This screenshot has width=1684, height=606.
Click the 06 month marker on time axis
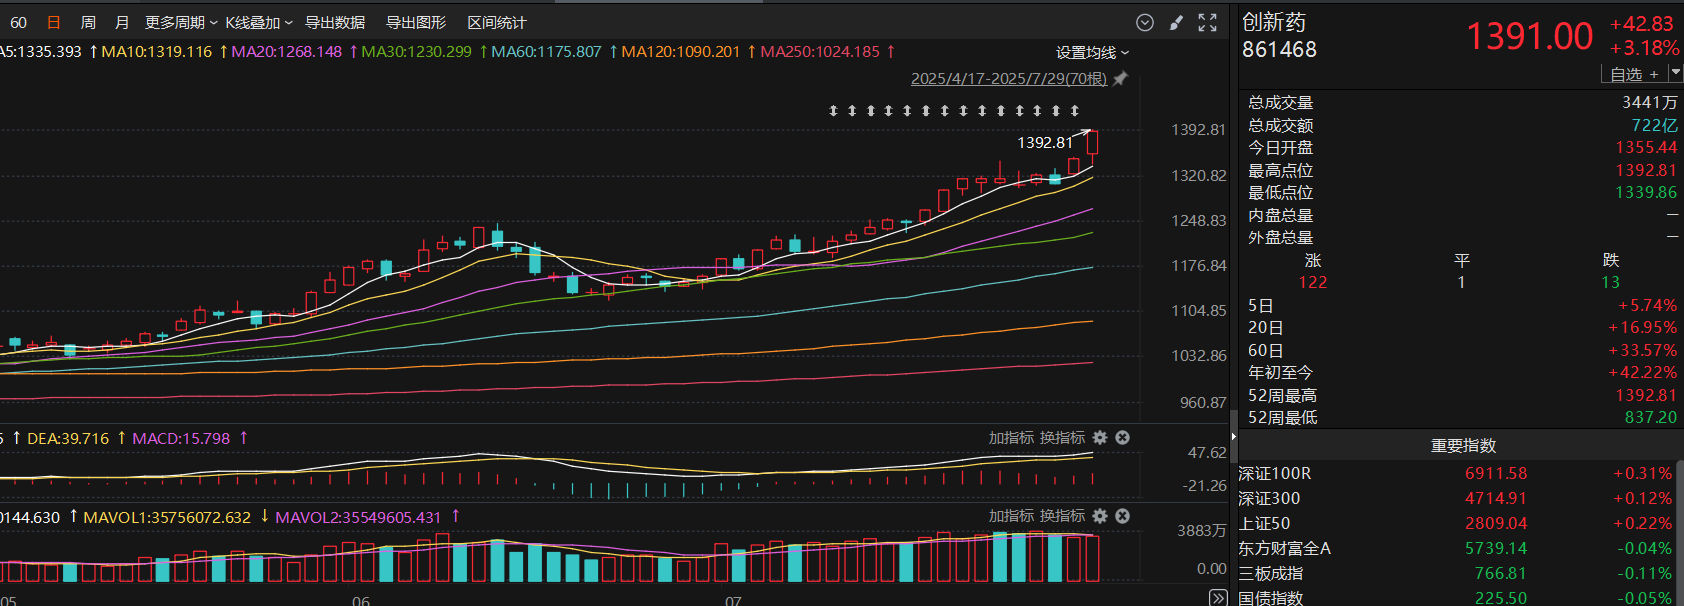pyautogui.click(x=361, y=600)
